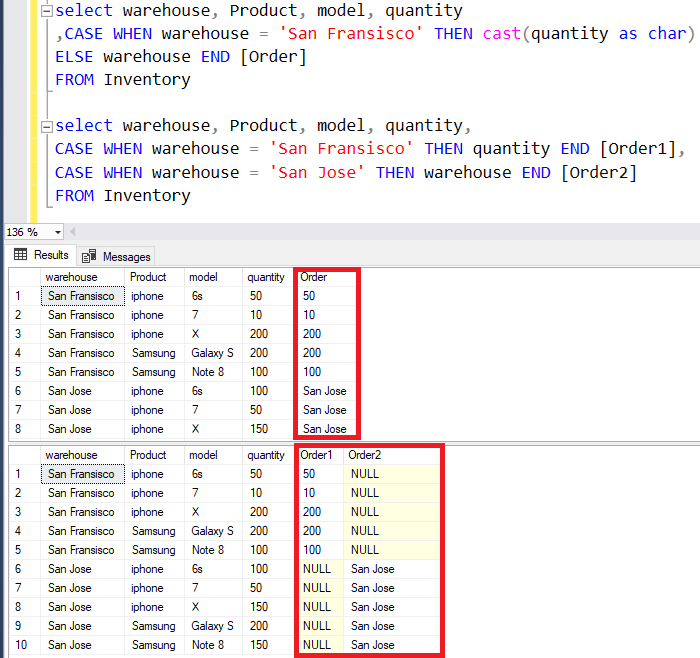This screenshot has height=658, width=700.
Task: Click Order2 NULL cell in second grid row 1
Action: 392,474
